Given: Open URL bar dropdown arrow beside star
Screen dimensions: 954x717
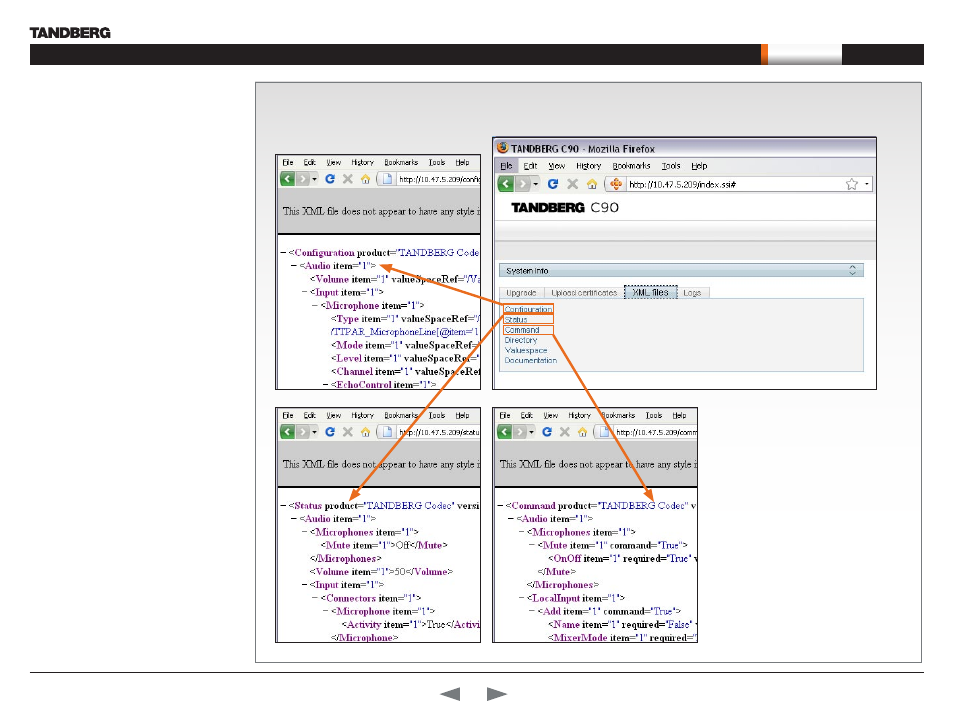Looking at the screenshot, I should click(x=867, y=184).
